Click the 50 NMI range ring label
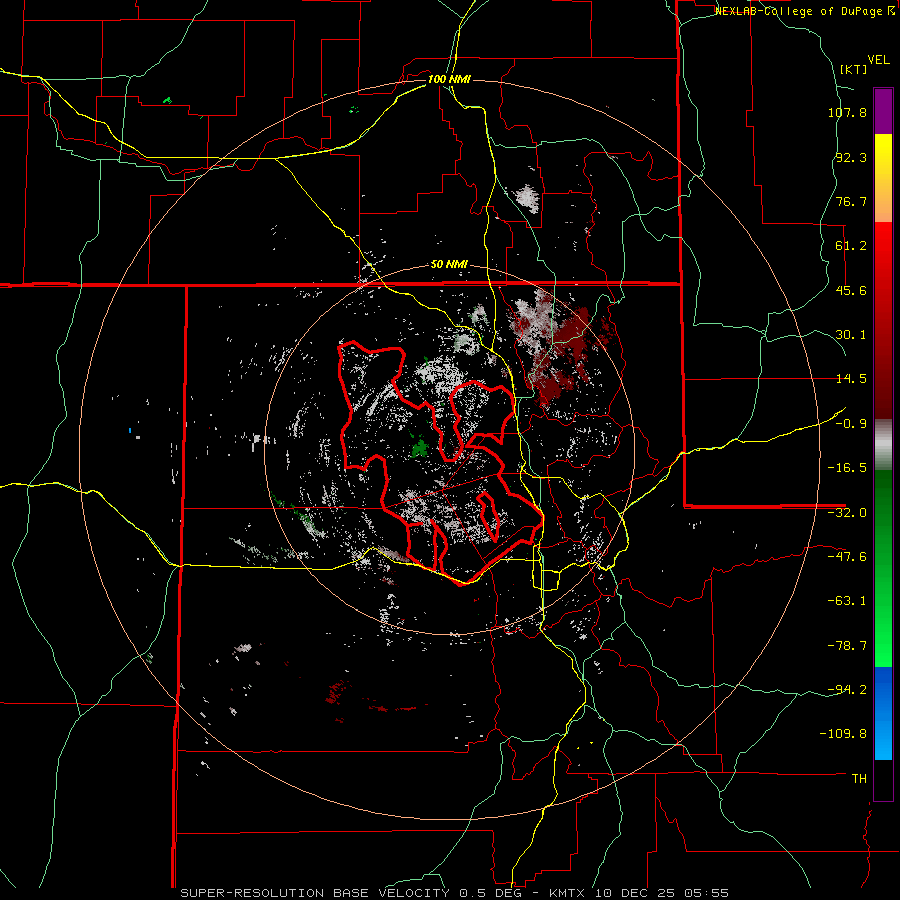 click(449, 265)
